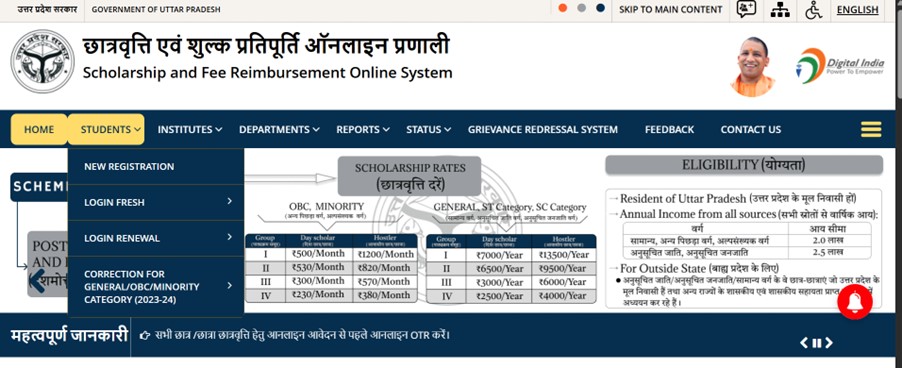Screen dimensions: 902x368
Task: Click the Hindi site title heading
Action: coord(266,46)
